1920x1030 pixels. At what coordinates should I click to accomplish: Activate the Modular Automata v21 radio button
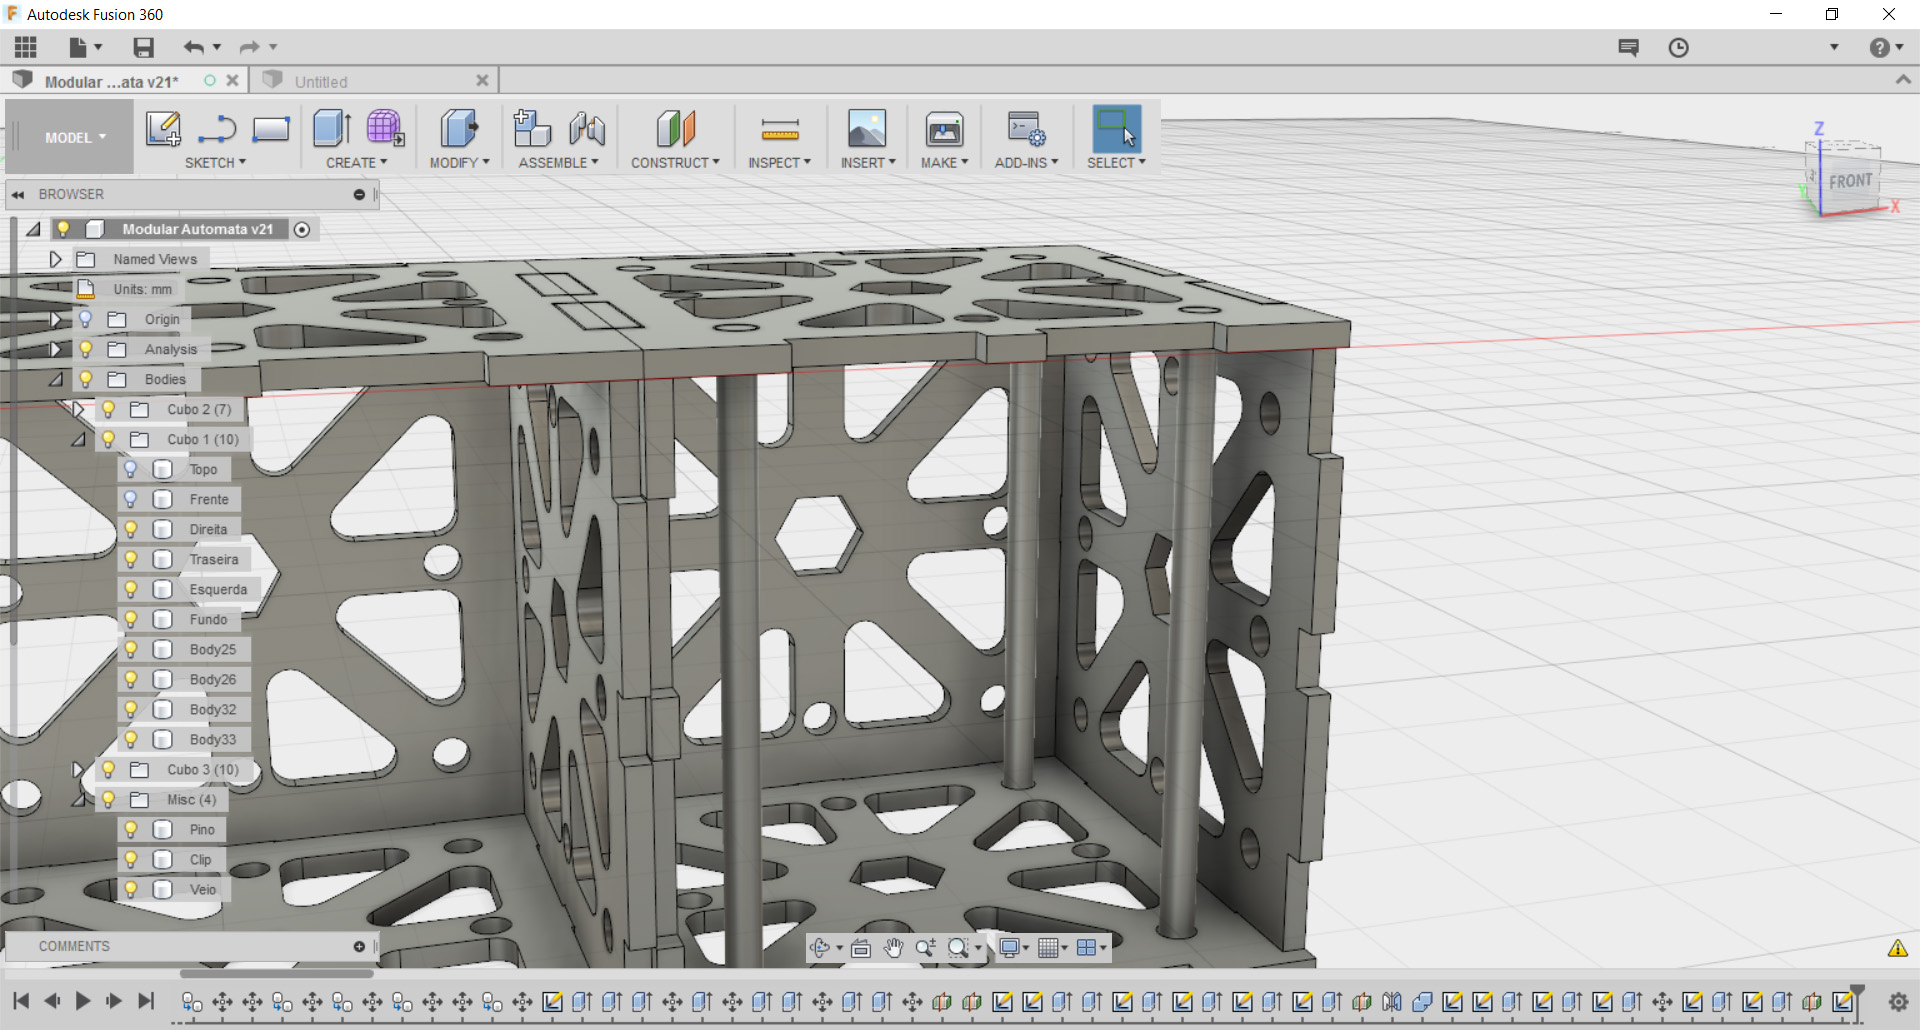[x=302, y=230]
